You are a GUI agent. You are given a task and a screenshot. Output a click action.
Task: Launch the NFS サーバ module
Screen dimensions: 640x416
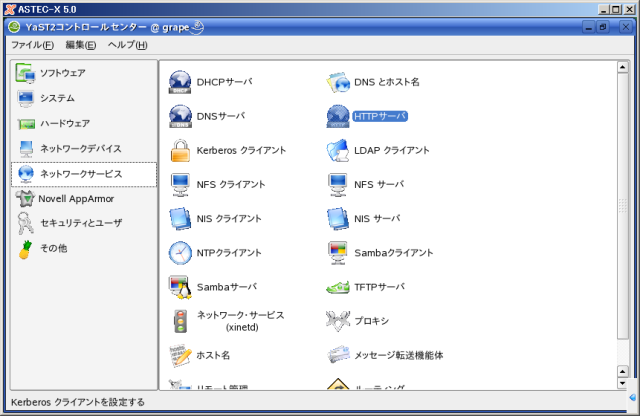[337, 184]
